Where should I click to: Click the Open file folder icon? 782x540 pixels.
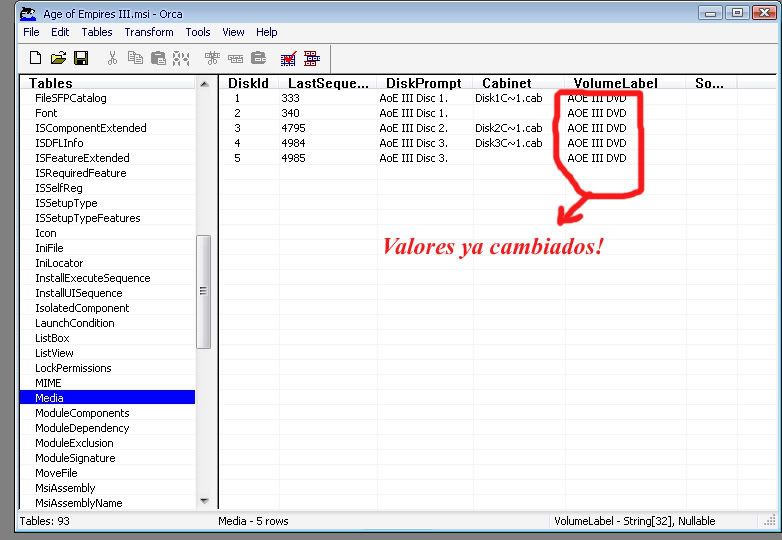click(58, 58)
